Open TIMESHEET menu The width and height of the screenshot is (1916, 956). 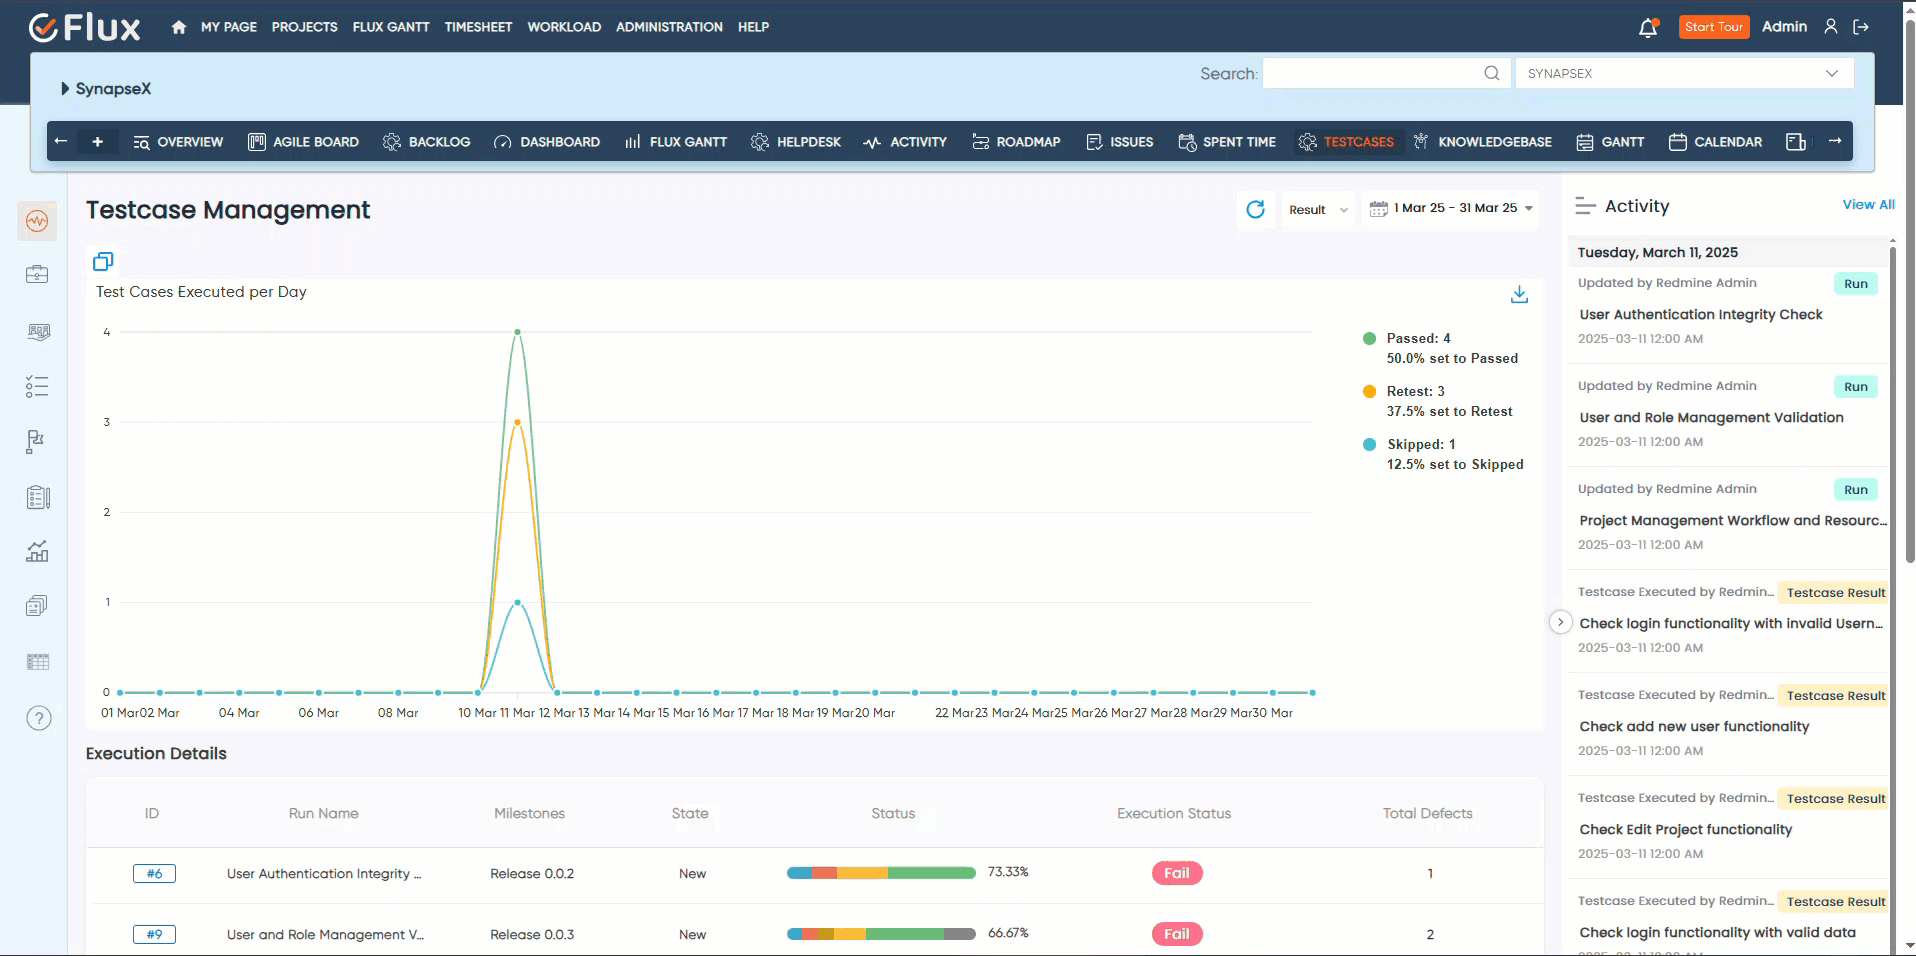click(x=478, y=27)
